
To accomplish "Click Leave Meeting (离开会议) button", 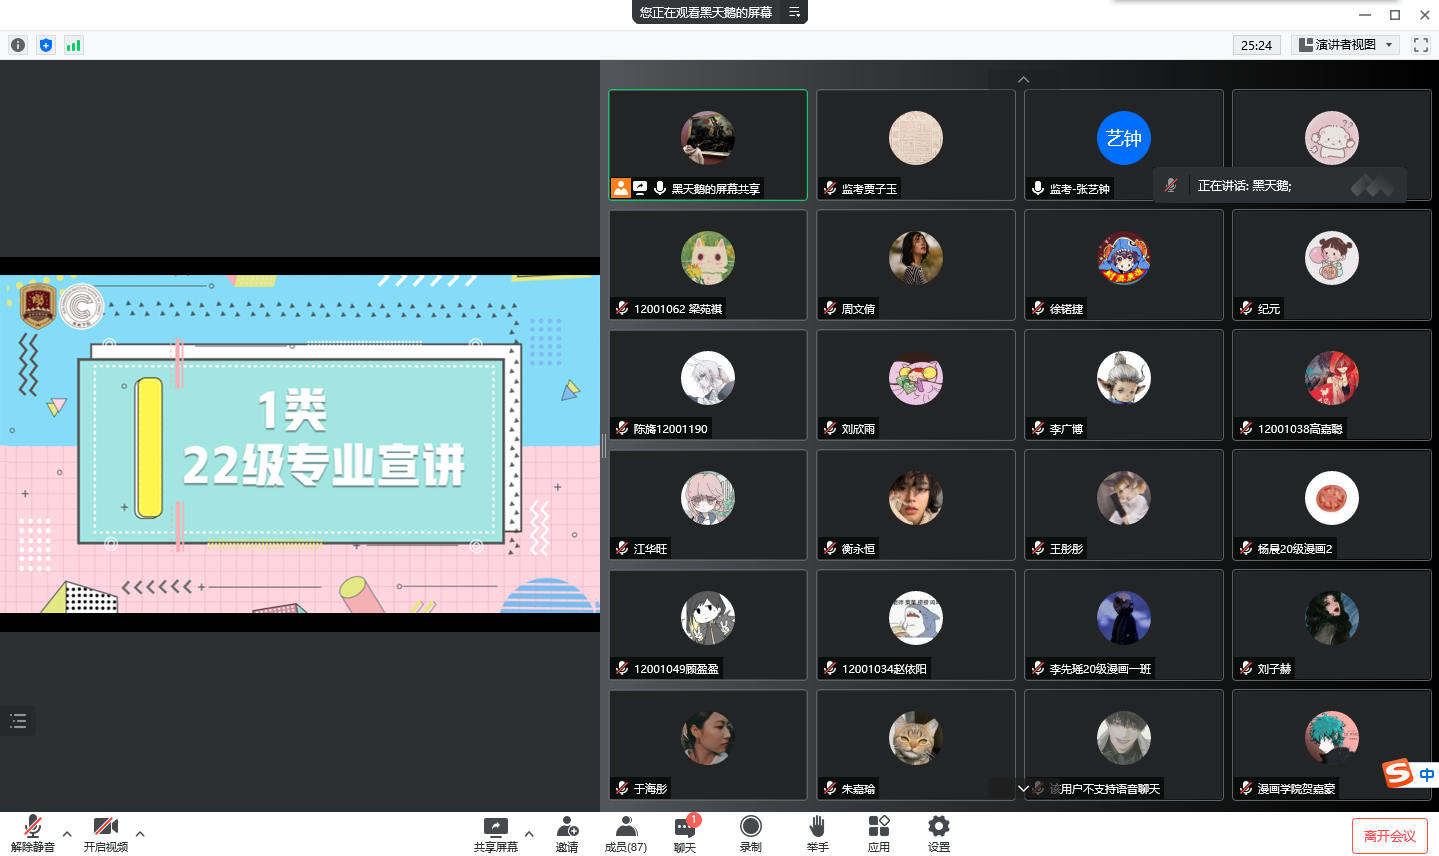I will click(1389, 836).
